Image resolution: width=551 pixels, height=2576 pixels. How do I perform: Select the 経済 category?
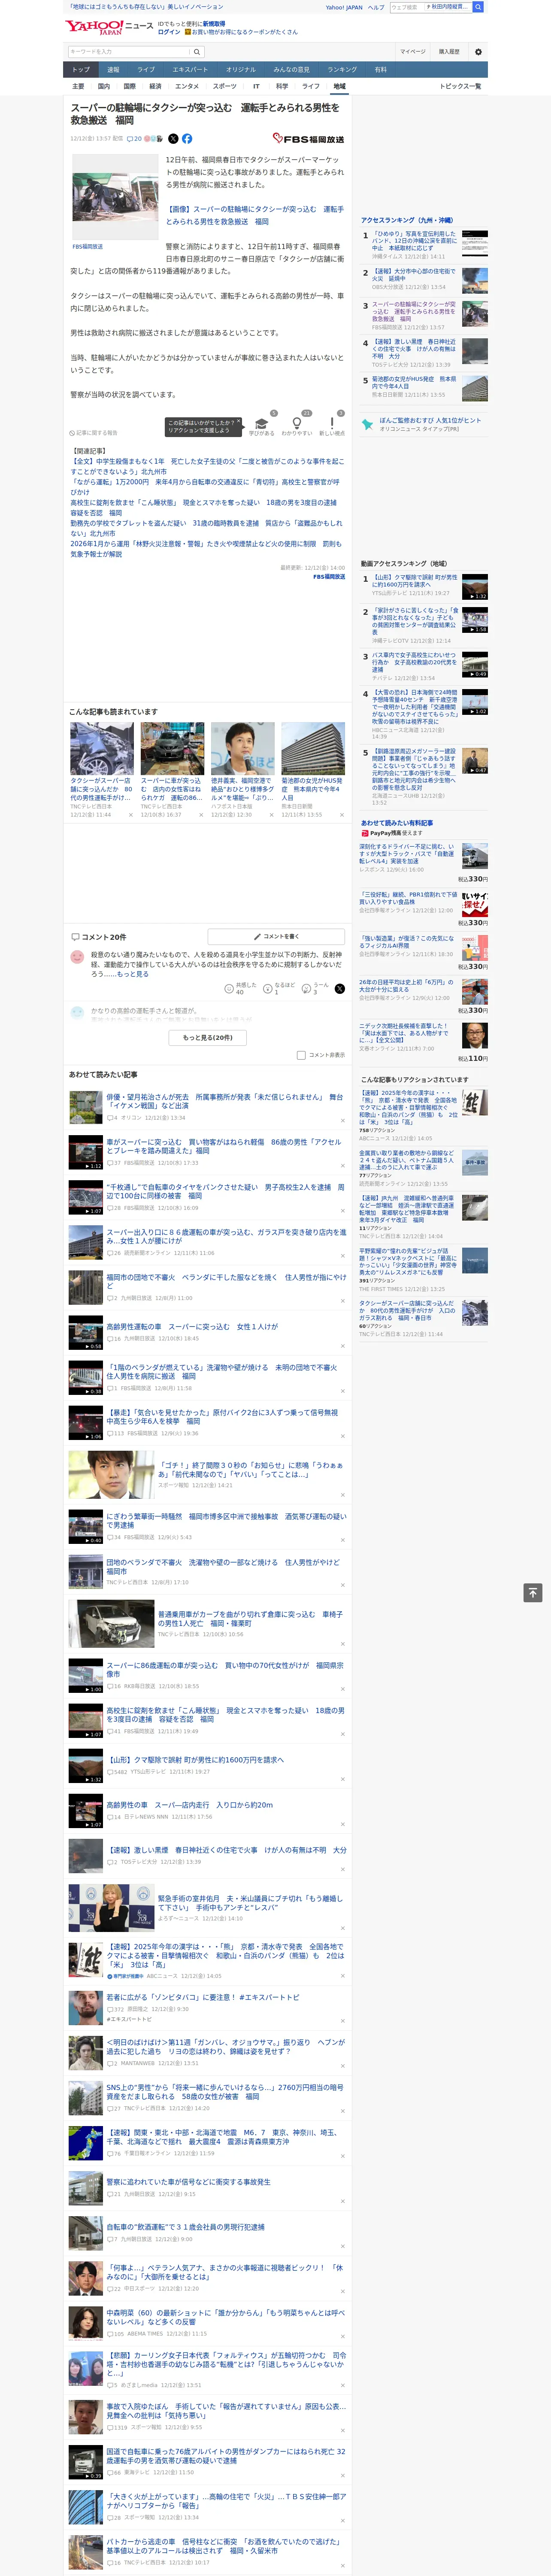click(x=155, y=86)
